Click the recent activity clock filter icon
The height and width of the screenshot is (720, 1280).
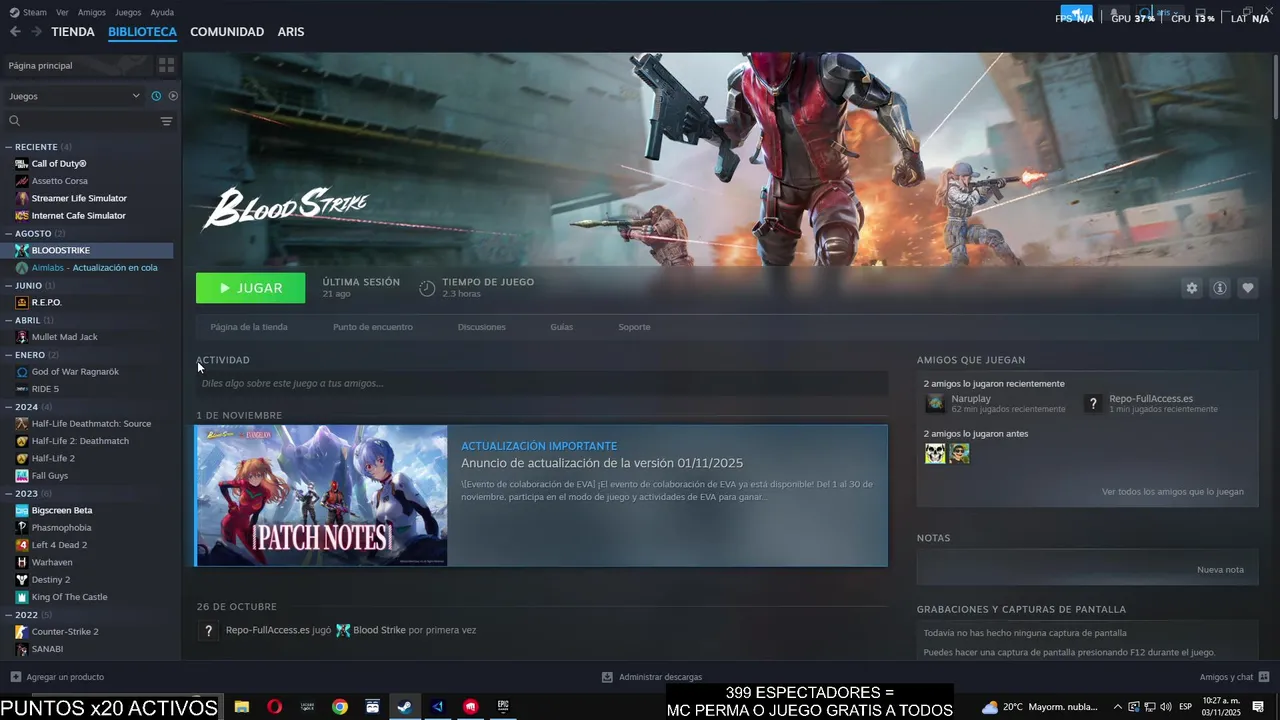pyautogui.click(x=156, y=96)
